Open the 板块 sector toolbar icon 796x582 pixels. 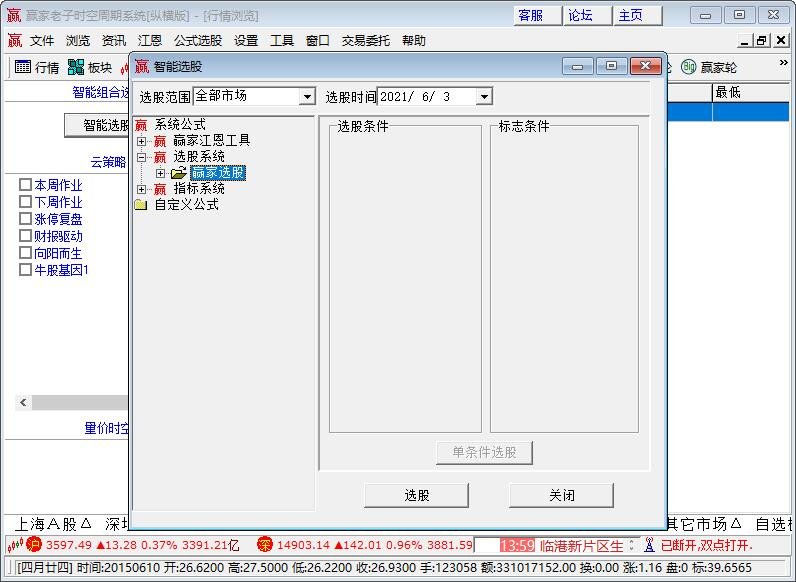(x=76, y=67)
